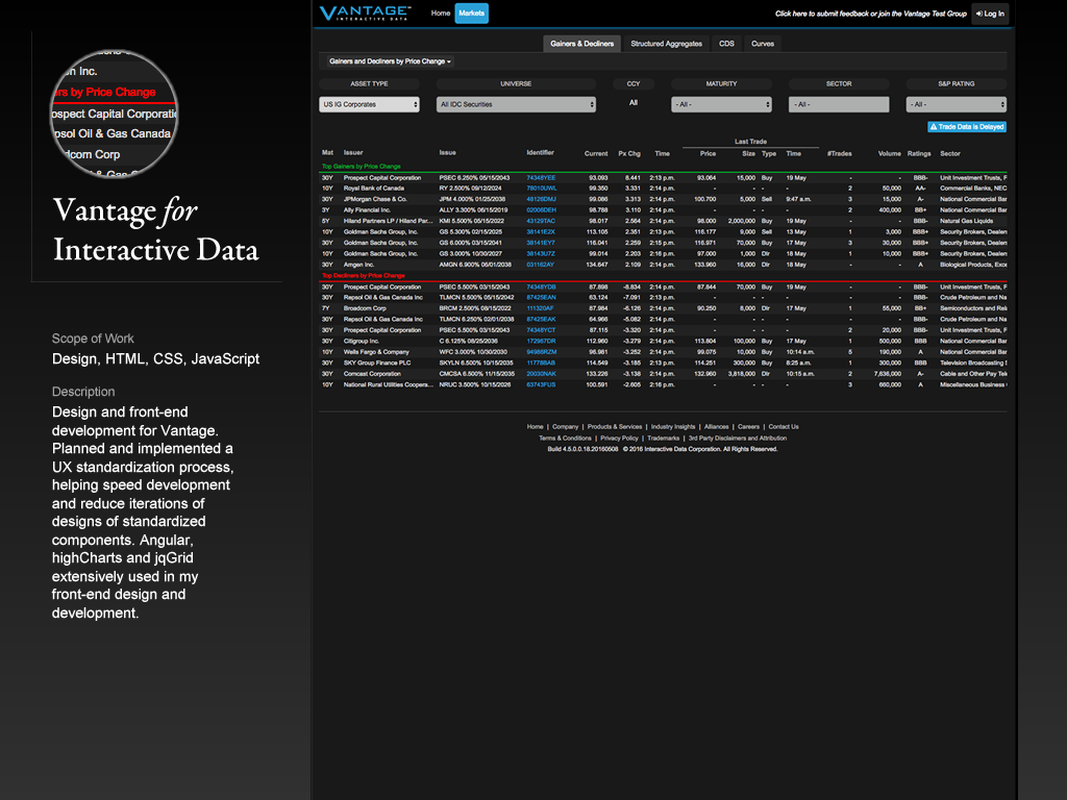Open the Maturity filter dropdown
Image resolution: width=1067 pixels, height=800 pixels.
(x=721, y=104)
